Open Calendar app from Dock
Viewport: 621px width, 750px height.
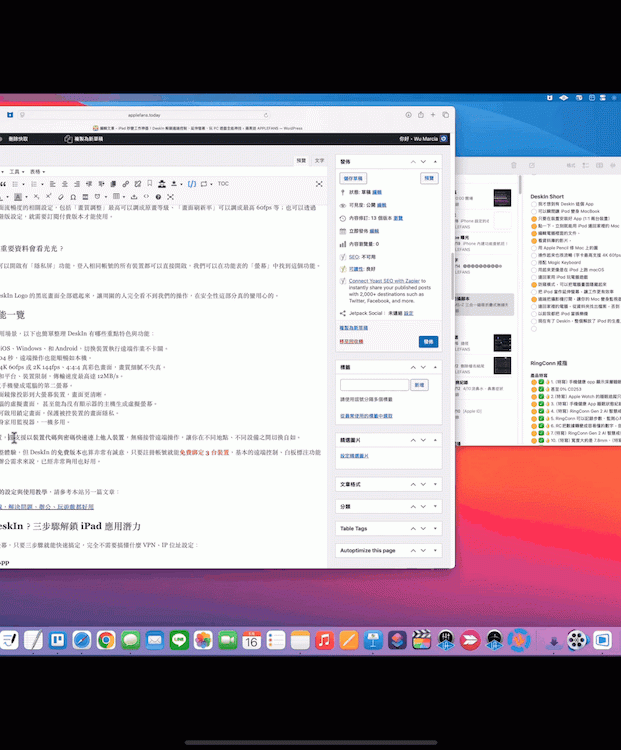point(252,639)
